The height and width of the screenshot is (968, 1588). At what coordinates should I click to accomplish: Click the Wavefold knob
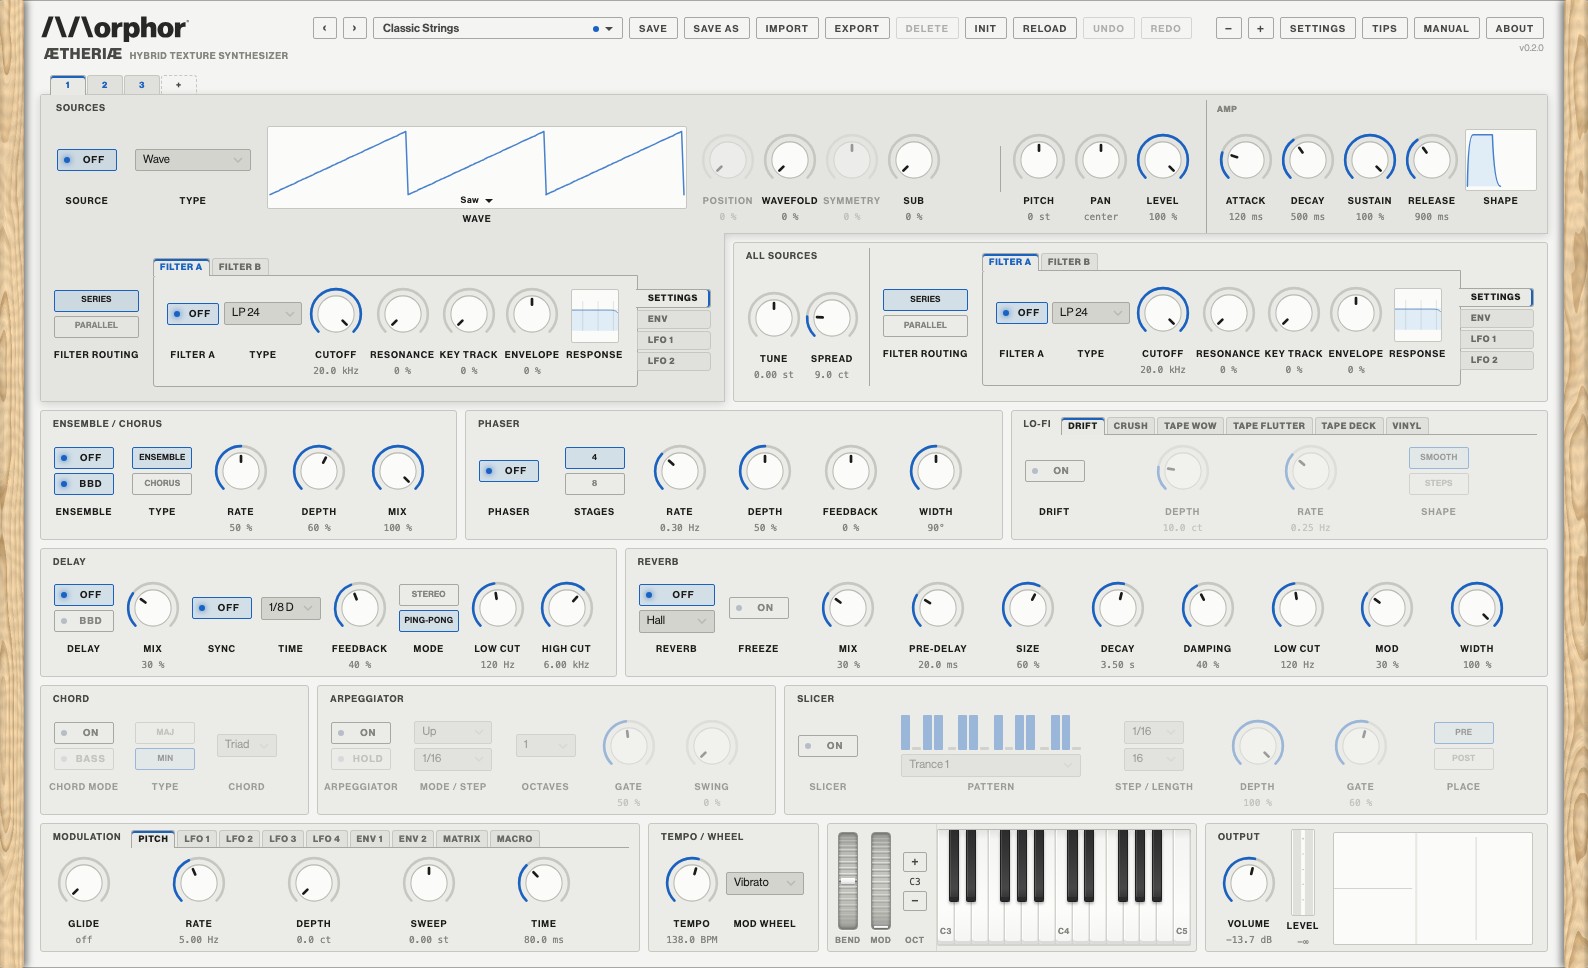[789, 160]
